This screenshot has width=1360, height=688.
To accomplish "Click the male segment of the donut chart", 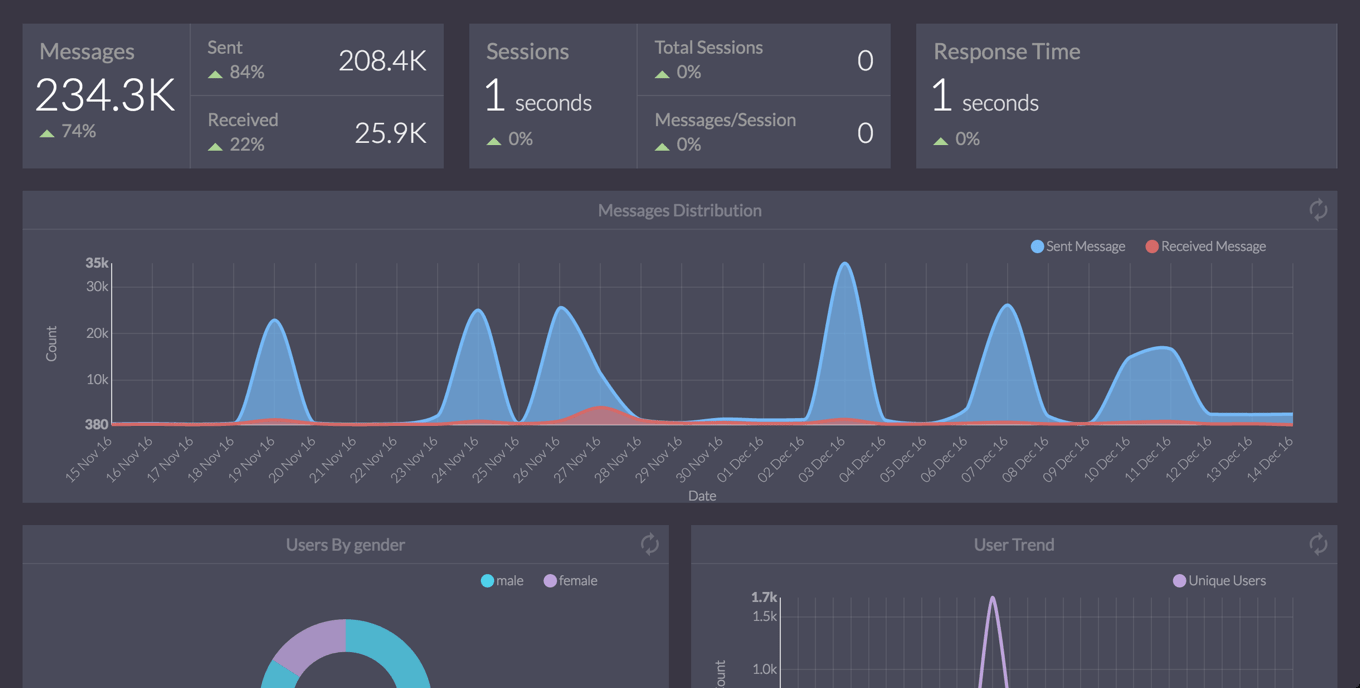I will pos(395,650).
